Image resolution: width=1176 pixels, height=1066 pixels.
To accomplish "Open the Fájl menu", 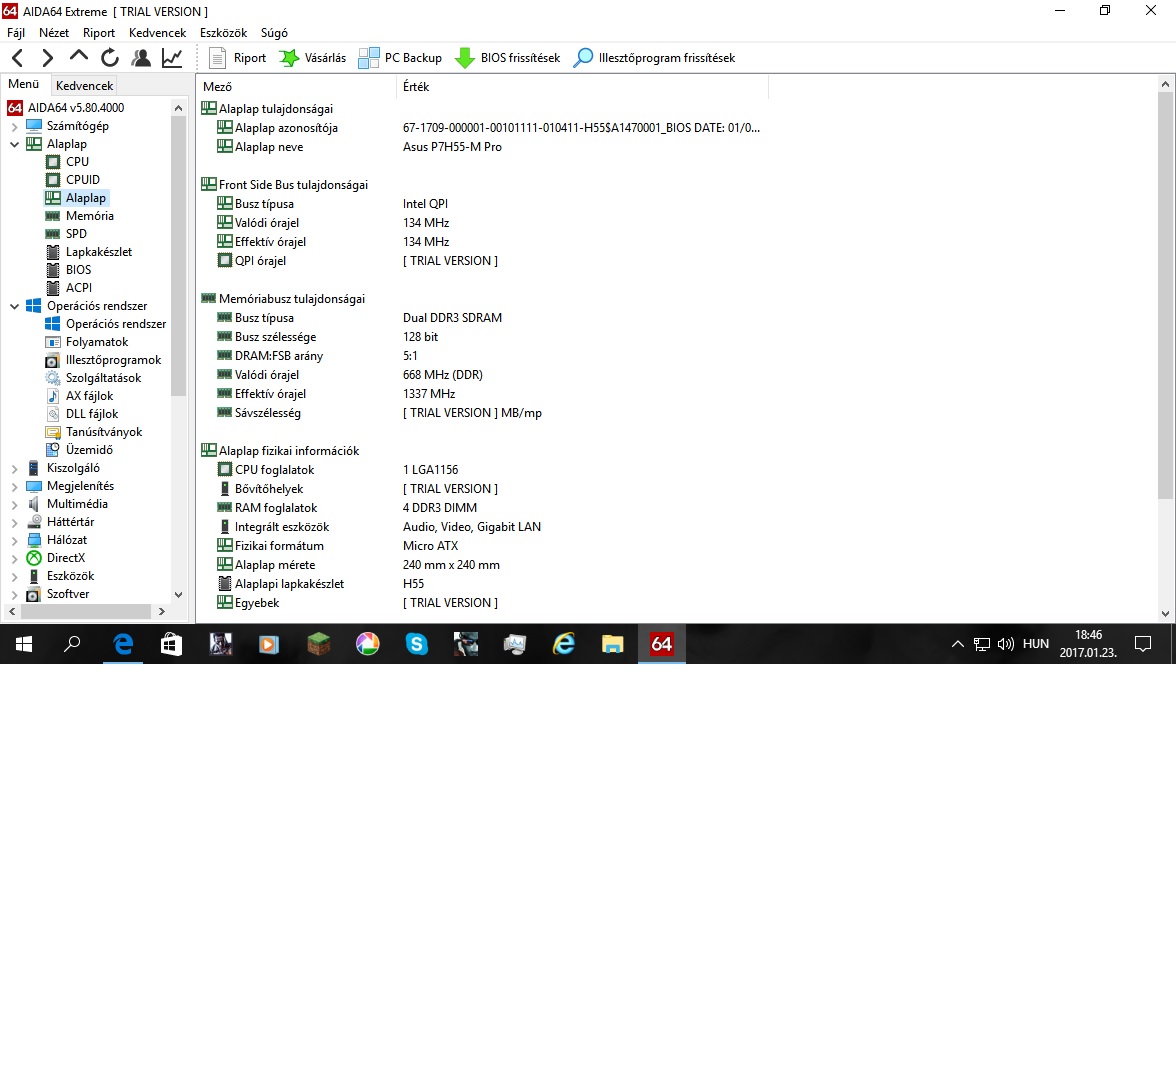I will (16, 33).
